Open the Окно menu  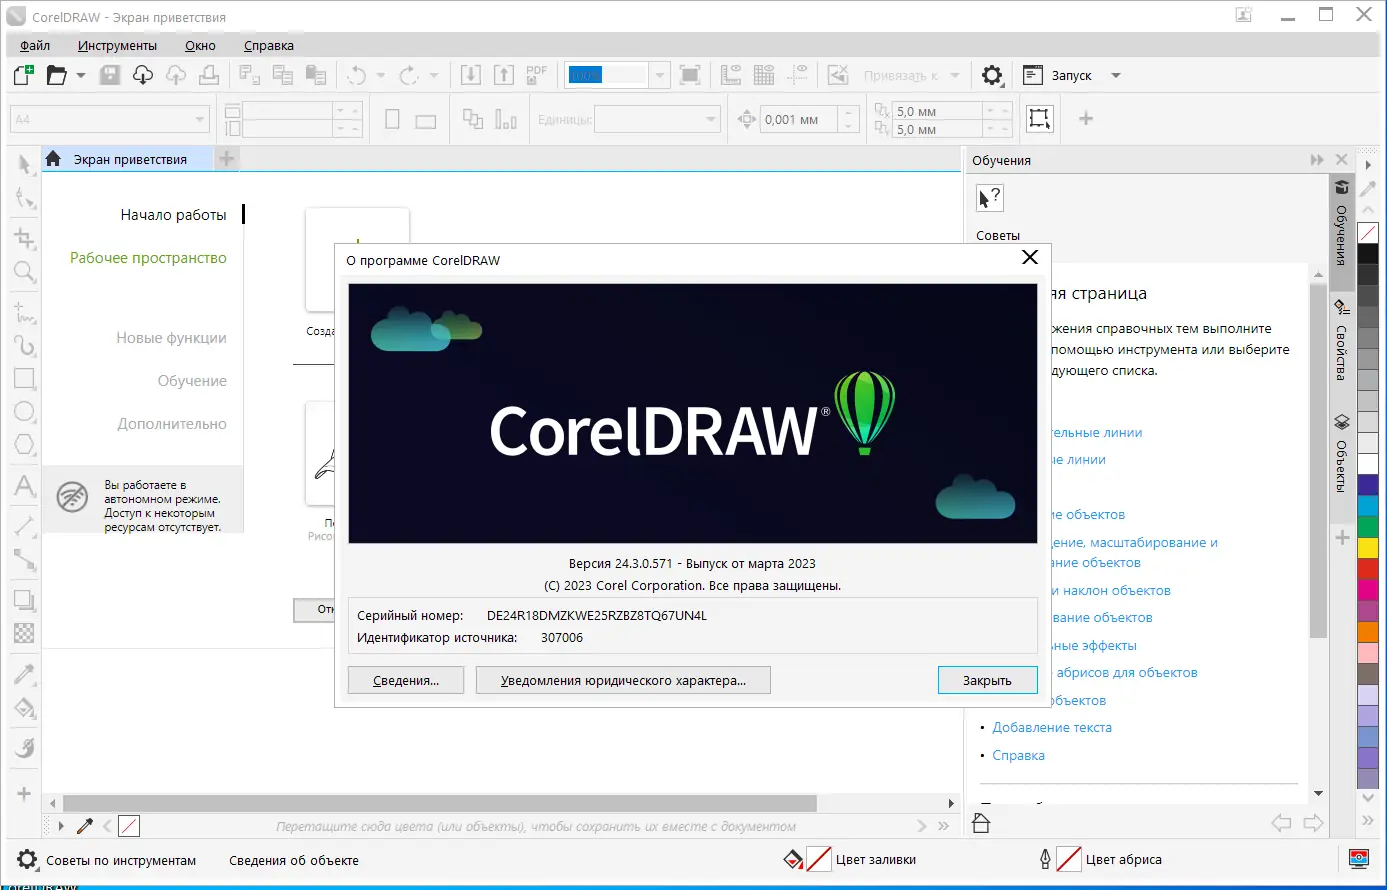pyautogui.click(x=200, y=45)
